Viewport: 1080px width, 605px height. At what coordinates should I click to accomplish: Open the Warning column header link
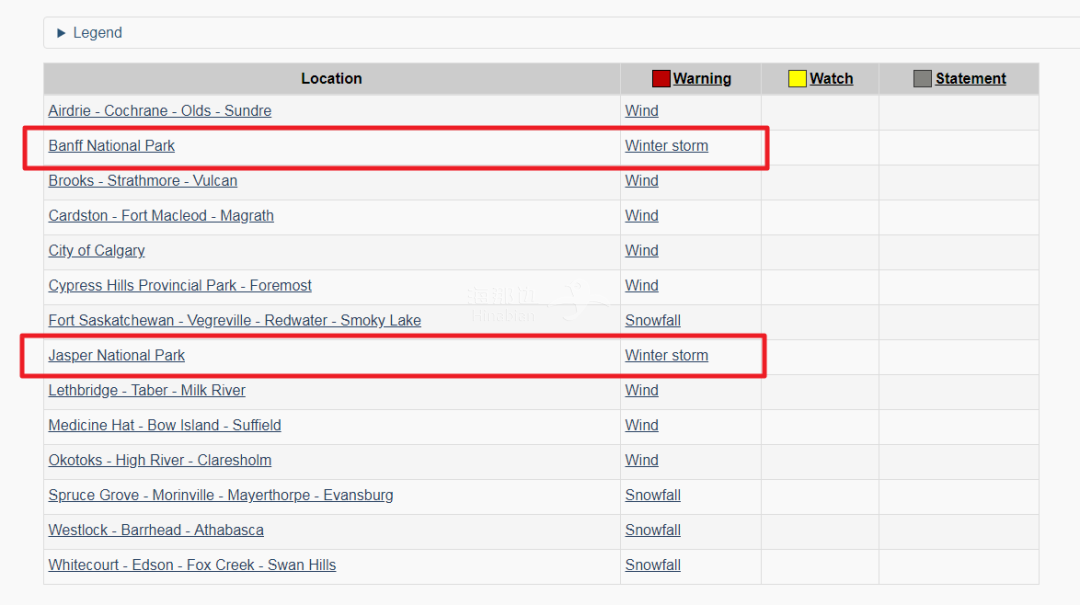702,79
